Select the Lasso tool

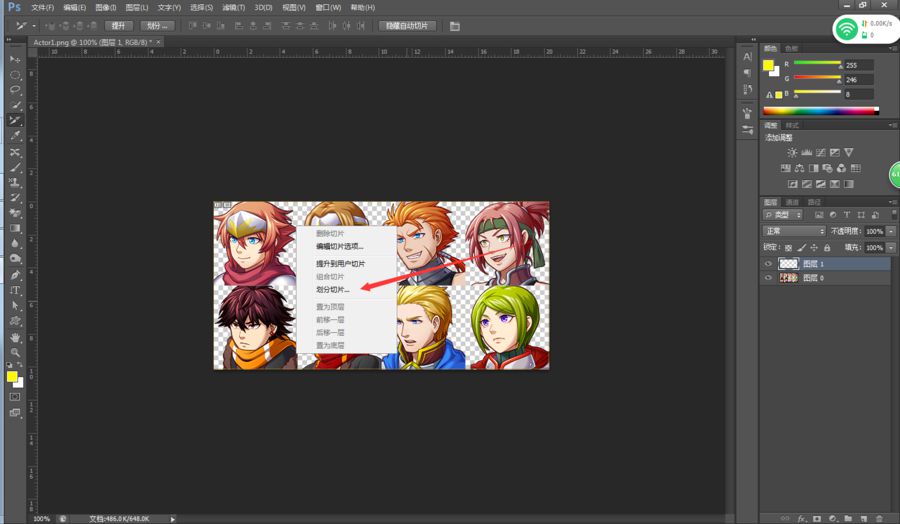(15, 90)
